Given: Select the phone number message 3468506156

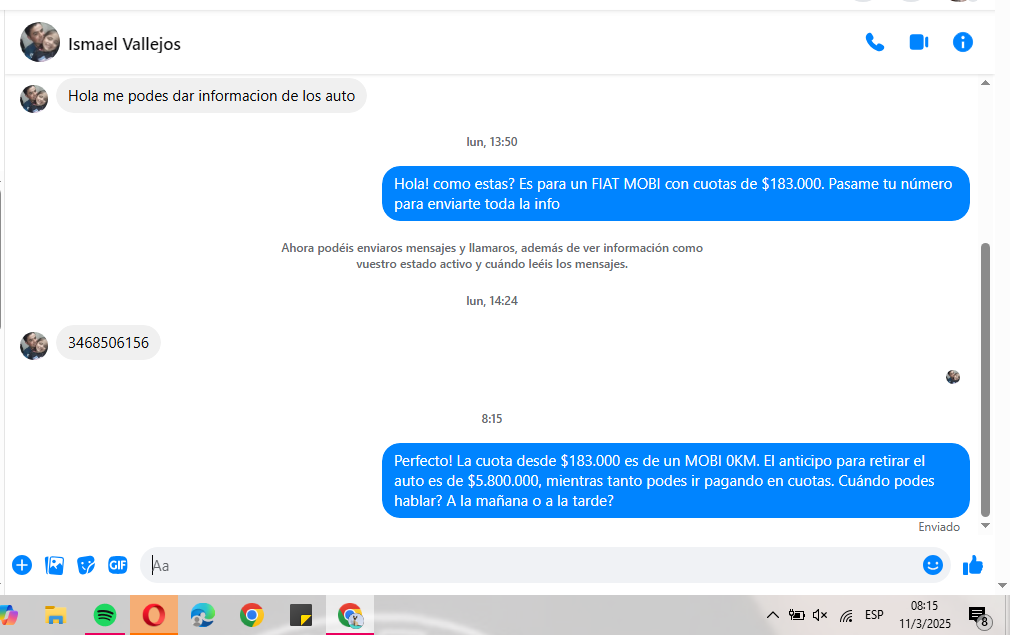Looking at the screenshot, I should click(x=108, y=343).
